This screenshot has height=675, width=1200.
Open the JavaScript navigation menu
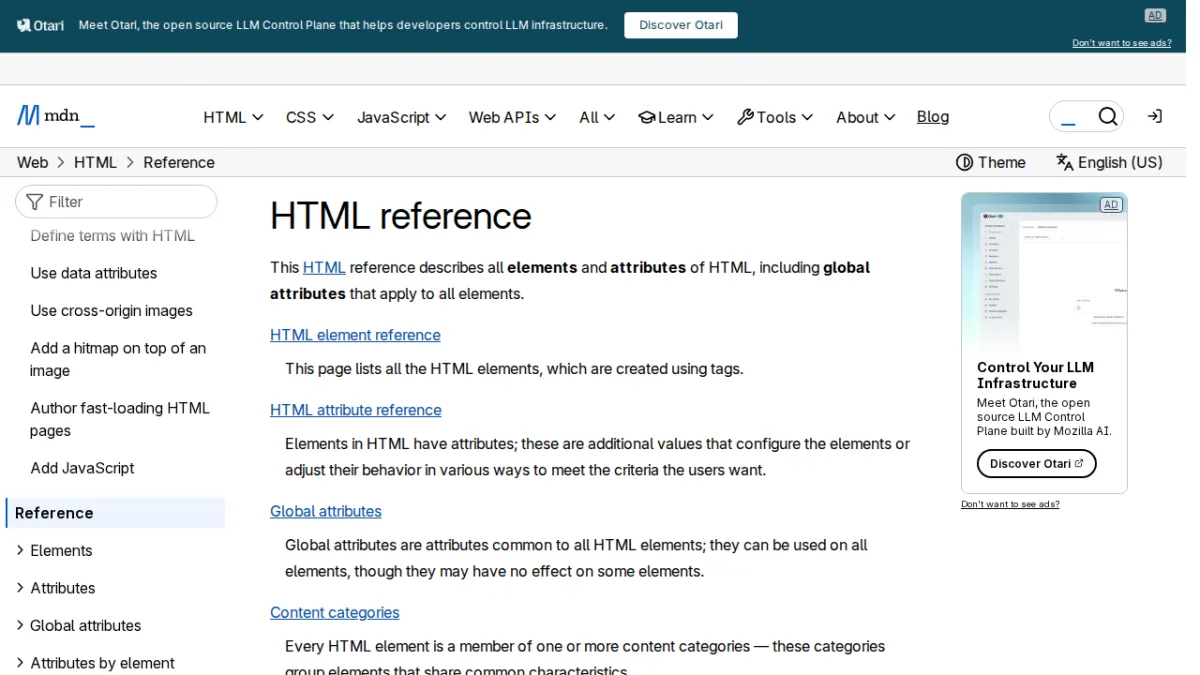click(x=402, y=117)
